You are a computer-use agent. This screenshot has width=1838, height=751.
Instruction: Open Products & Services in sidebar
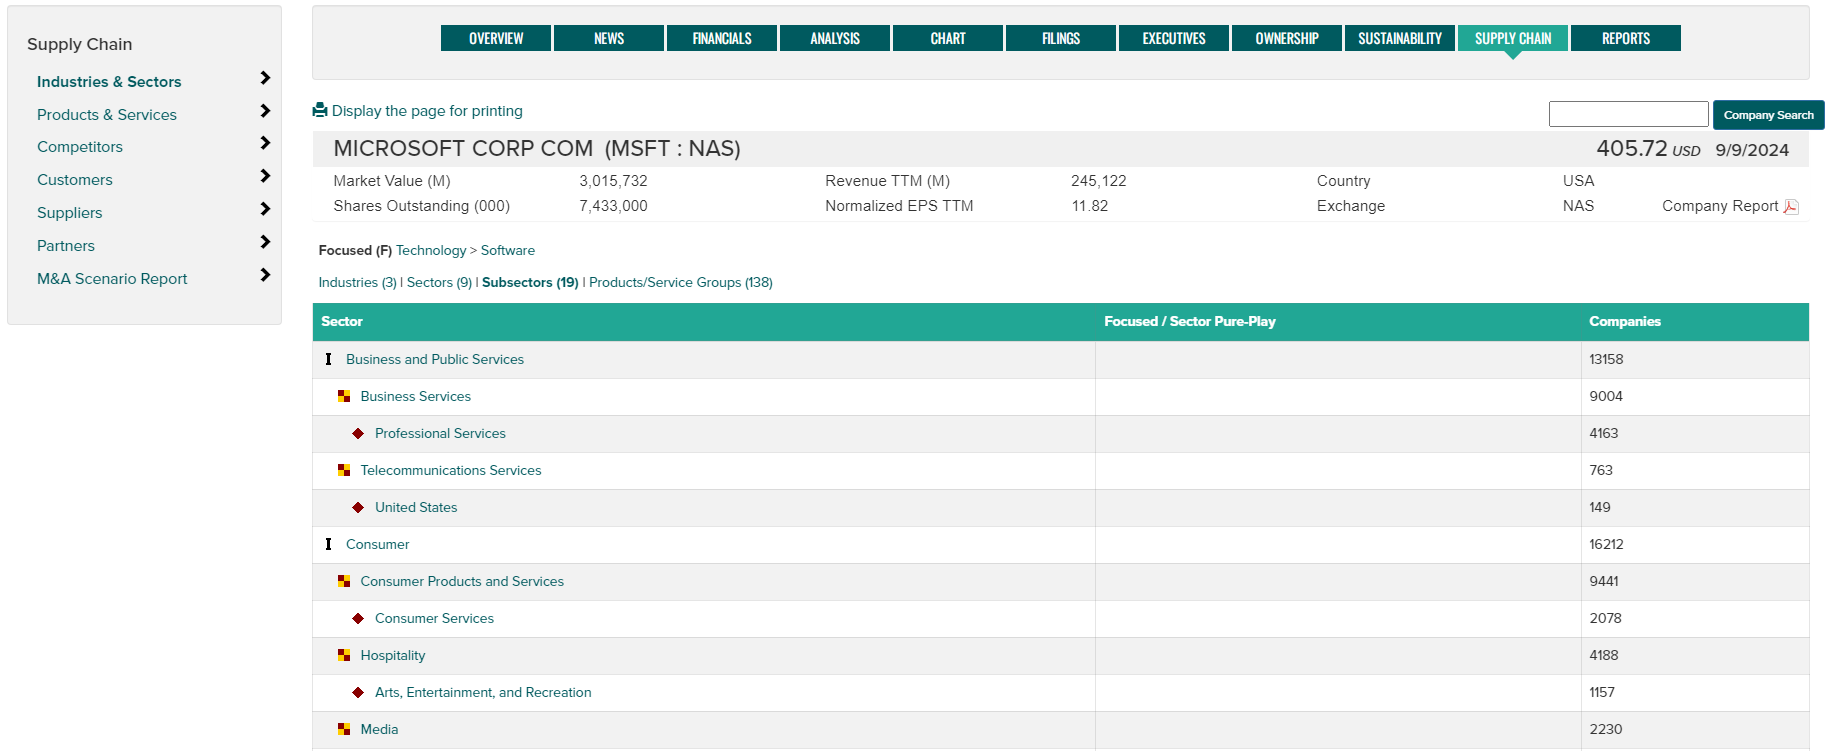[x=107, y=115]
